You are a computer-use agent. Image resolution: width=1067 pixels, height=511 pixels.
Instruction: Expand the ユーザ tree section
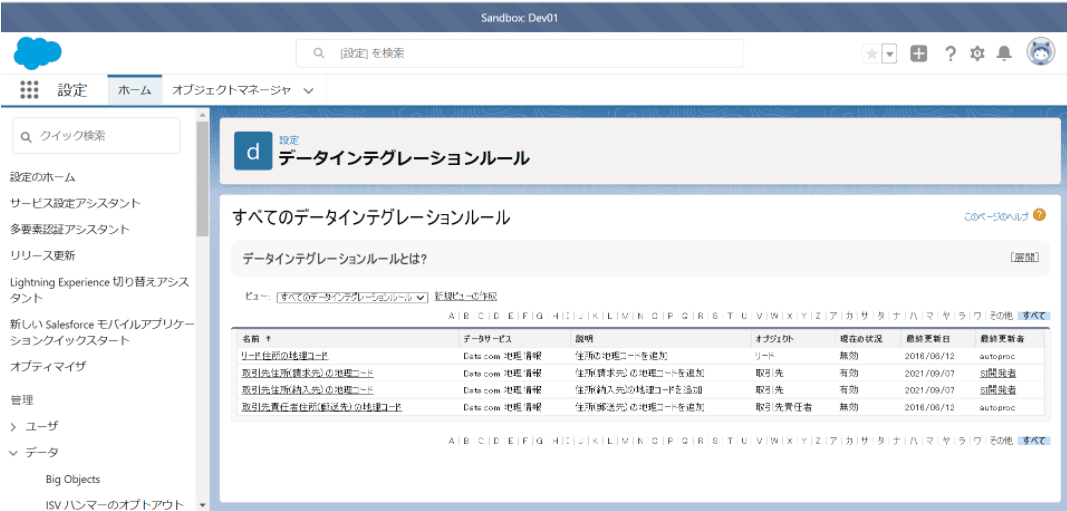pos(15,426)
